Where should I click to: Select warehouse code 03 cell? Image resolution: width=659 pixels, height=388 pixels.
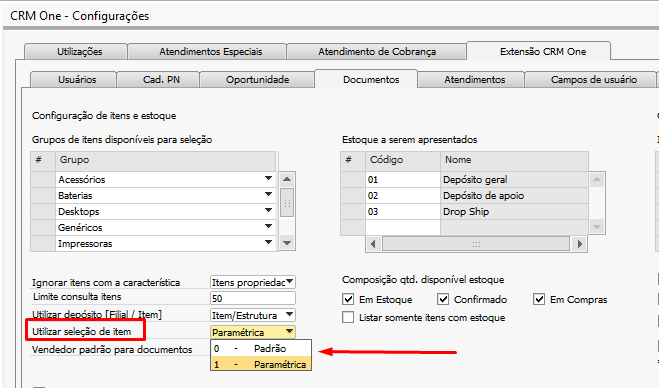(403, 211)
